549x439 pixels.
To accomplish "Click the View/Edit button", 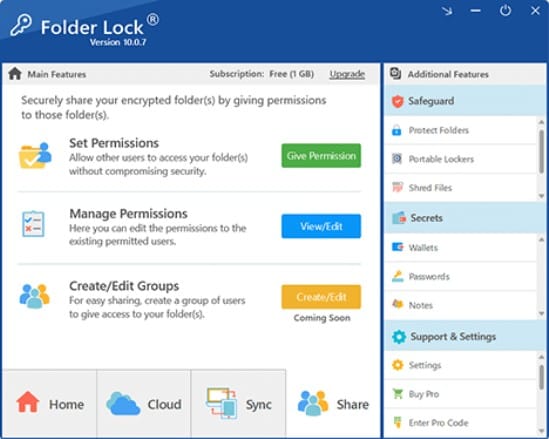I will [321, 227].
